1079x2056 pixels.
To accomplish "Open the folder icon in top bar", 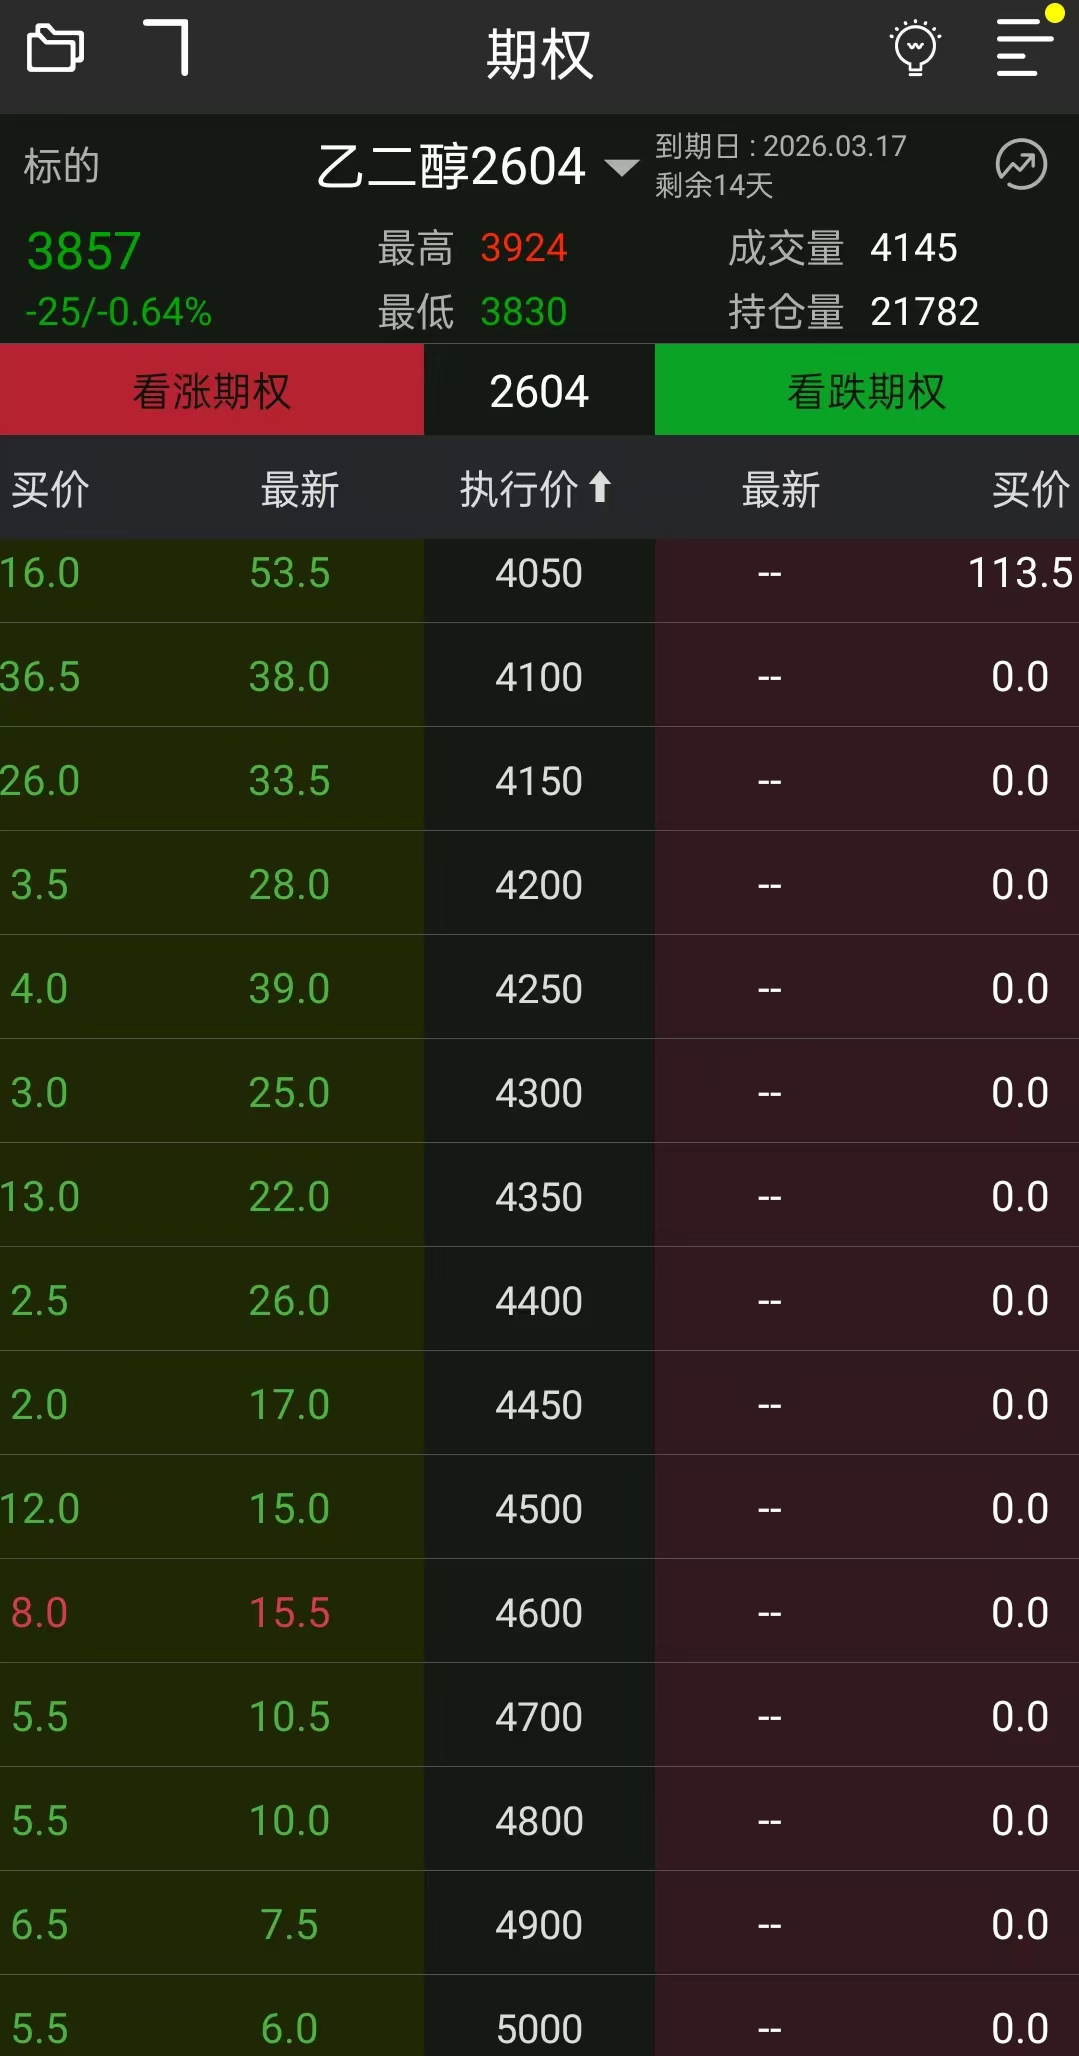I will 55,48.
